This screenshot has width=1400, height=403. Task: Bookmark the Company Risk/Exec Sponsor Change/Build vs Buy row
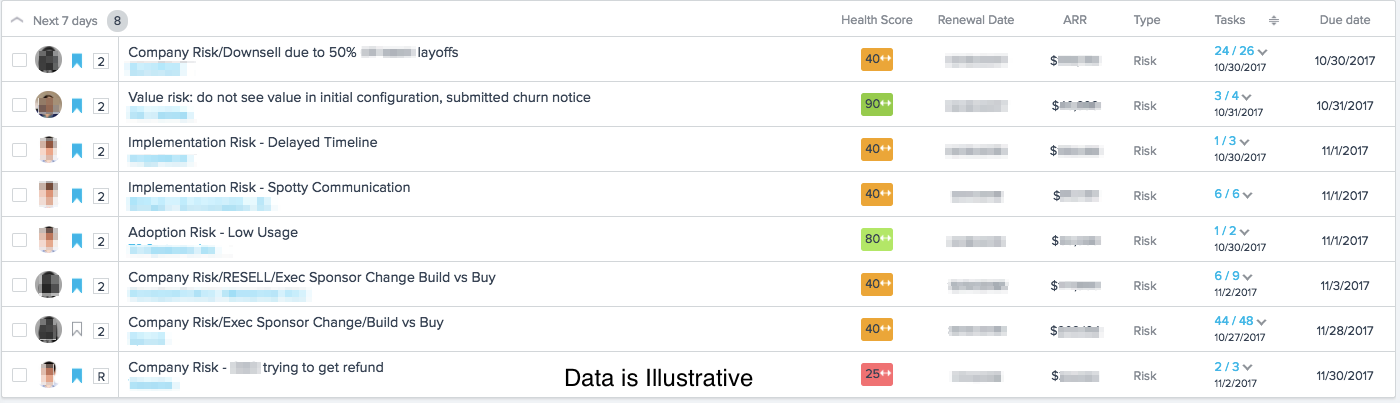pyautogui.click(x=77, y=330)
